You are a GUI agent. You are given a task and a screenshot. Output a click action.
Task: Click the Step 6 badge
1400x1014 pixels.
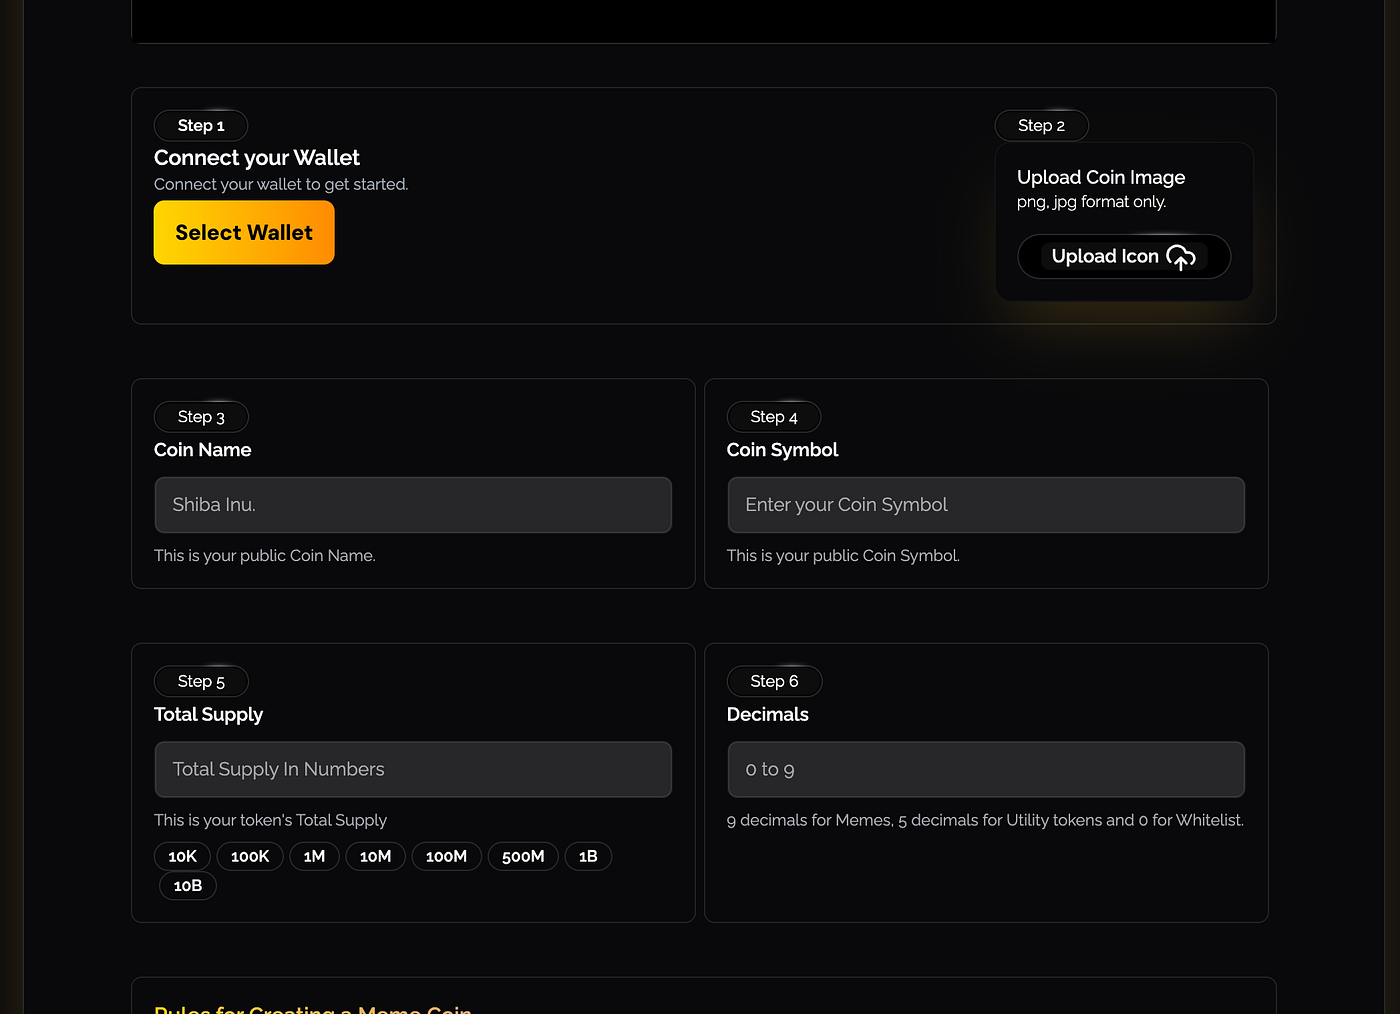pos(774,682)
